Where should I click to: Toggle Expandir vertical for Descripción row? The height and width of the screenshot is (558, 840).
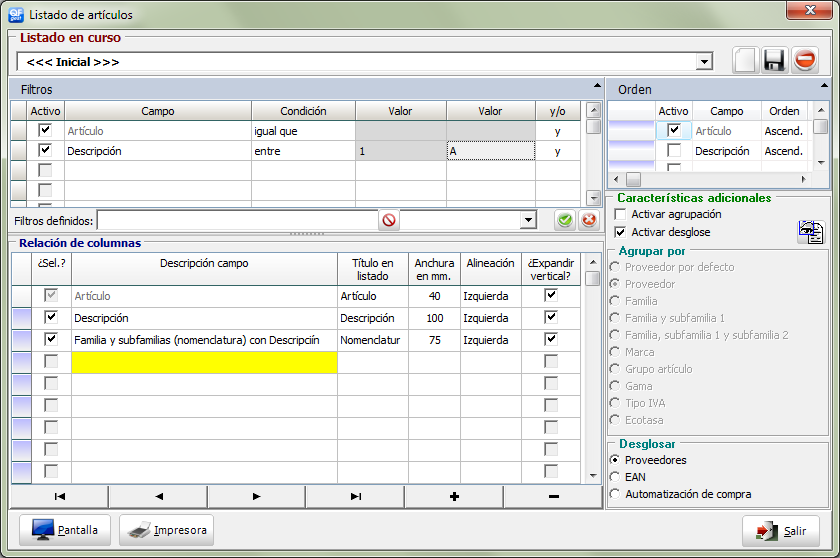pyautogui.click(x=551, y=318)
